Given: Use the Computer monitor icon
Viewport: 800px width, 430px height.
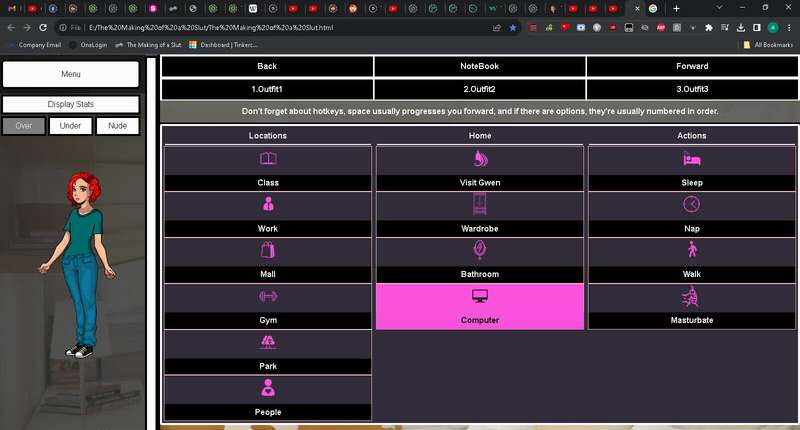Looking at the screenshot, I should click(480, 296).
